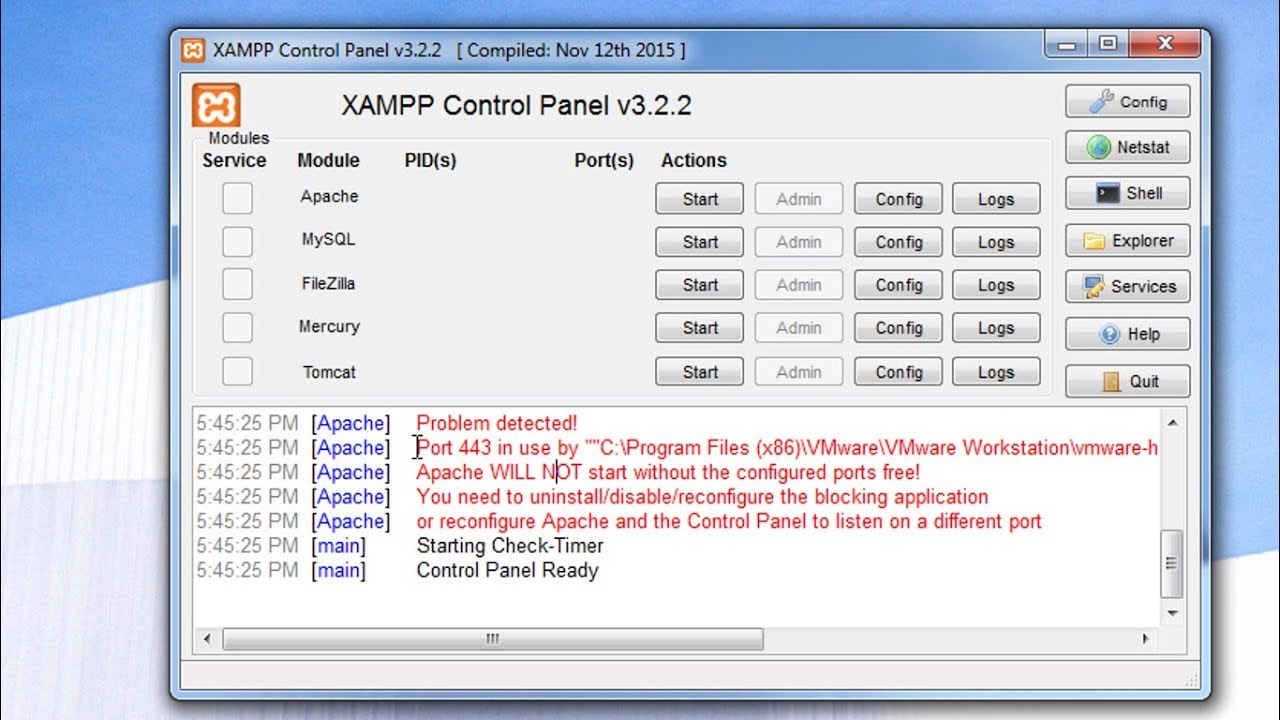1280x720 pixels.
Task: Click the FileZilla module label
Action: pyautogui.click(x=329, y=283)
